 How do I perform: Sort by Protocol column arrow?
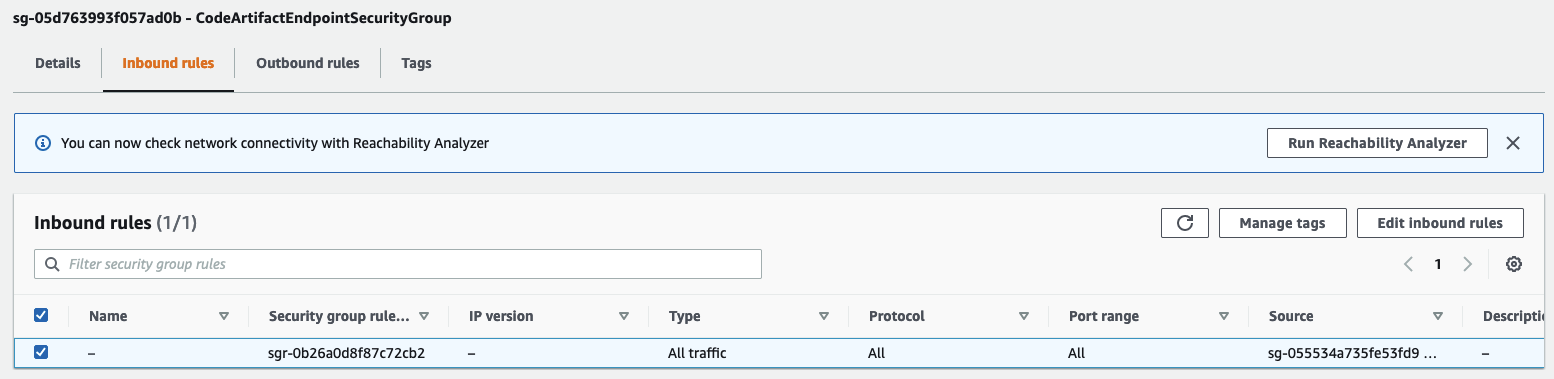(x=1024, y=316)
